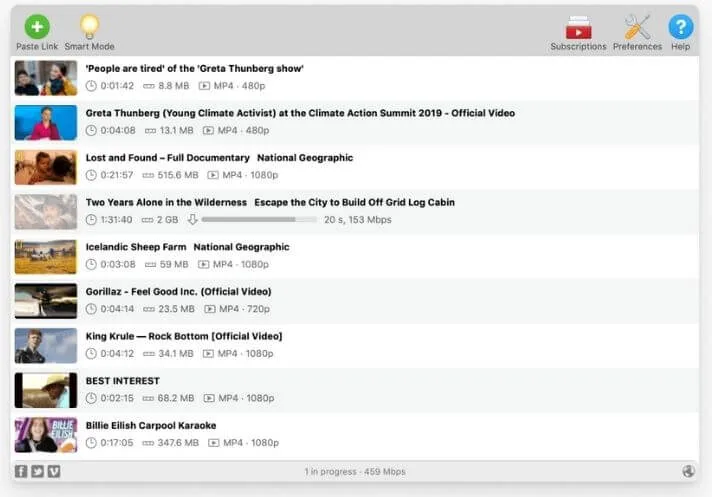Click the title Gorillaz - Feel Good Inc. (Official Video)

coord(178,291)
